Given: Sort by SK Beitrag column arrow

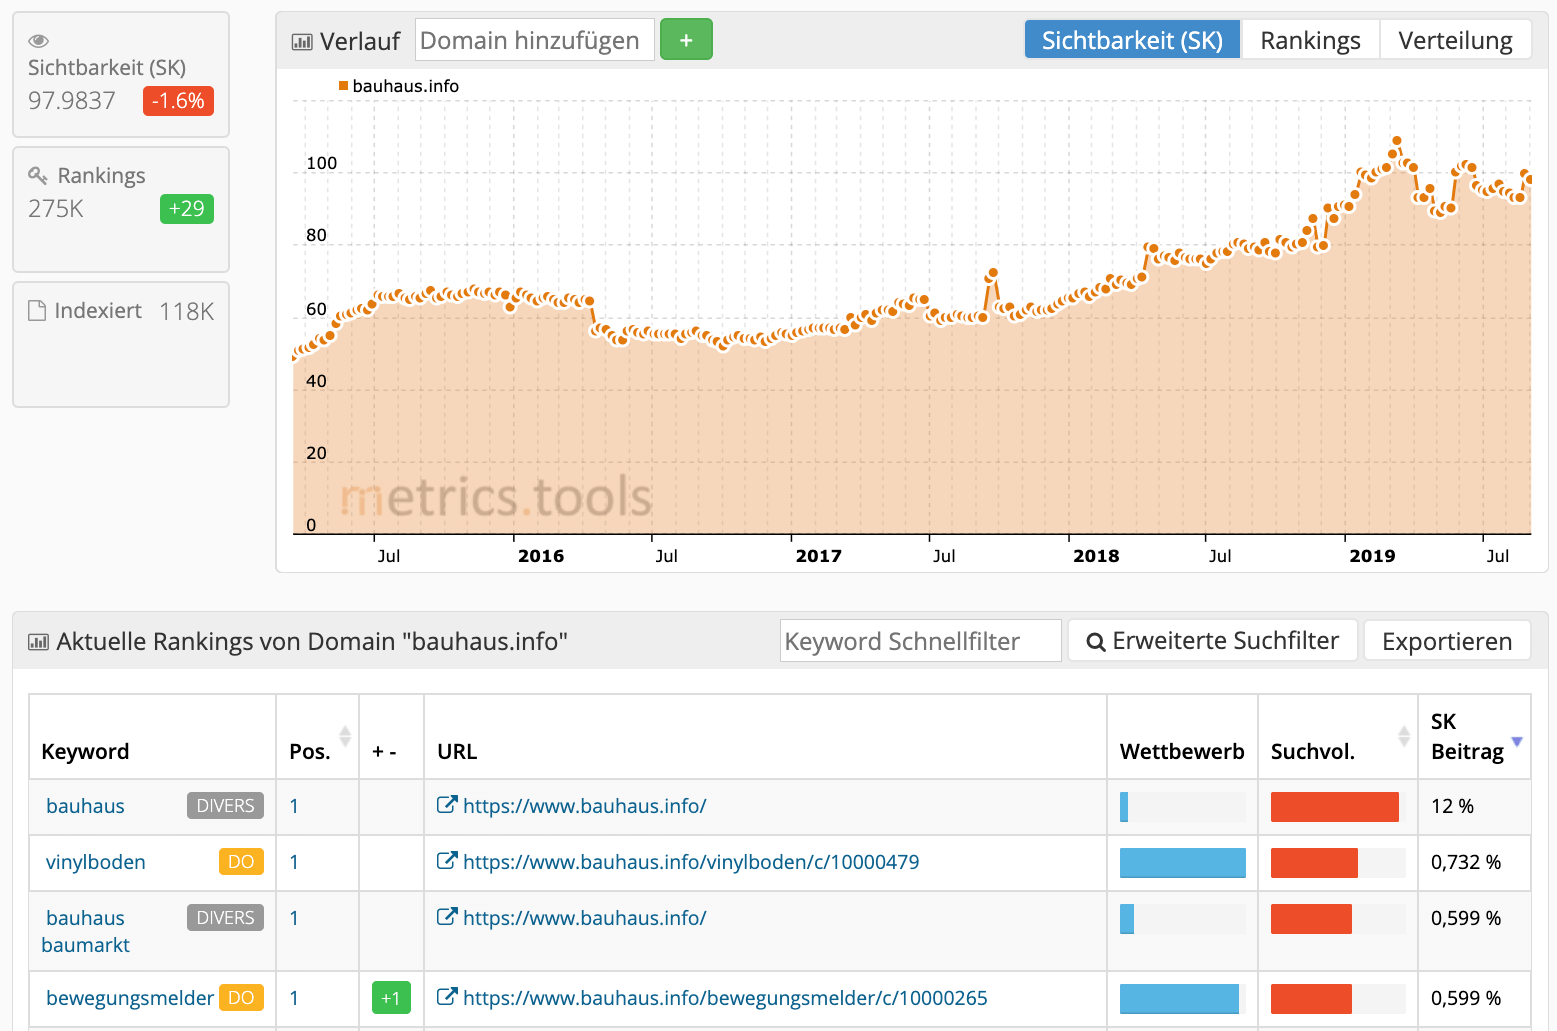Looking at the screenshot, I should [1517, 741].
